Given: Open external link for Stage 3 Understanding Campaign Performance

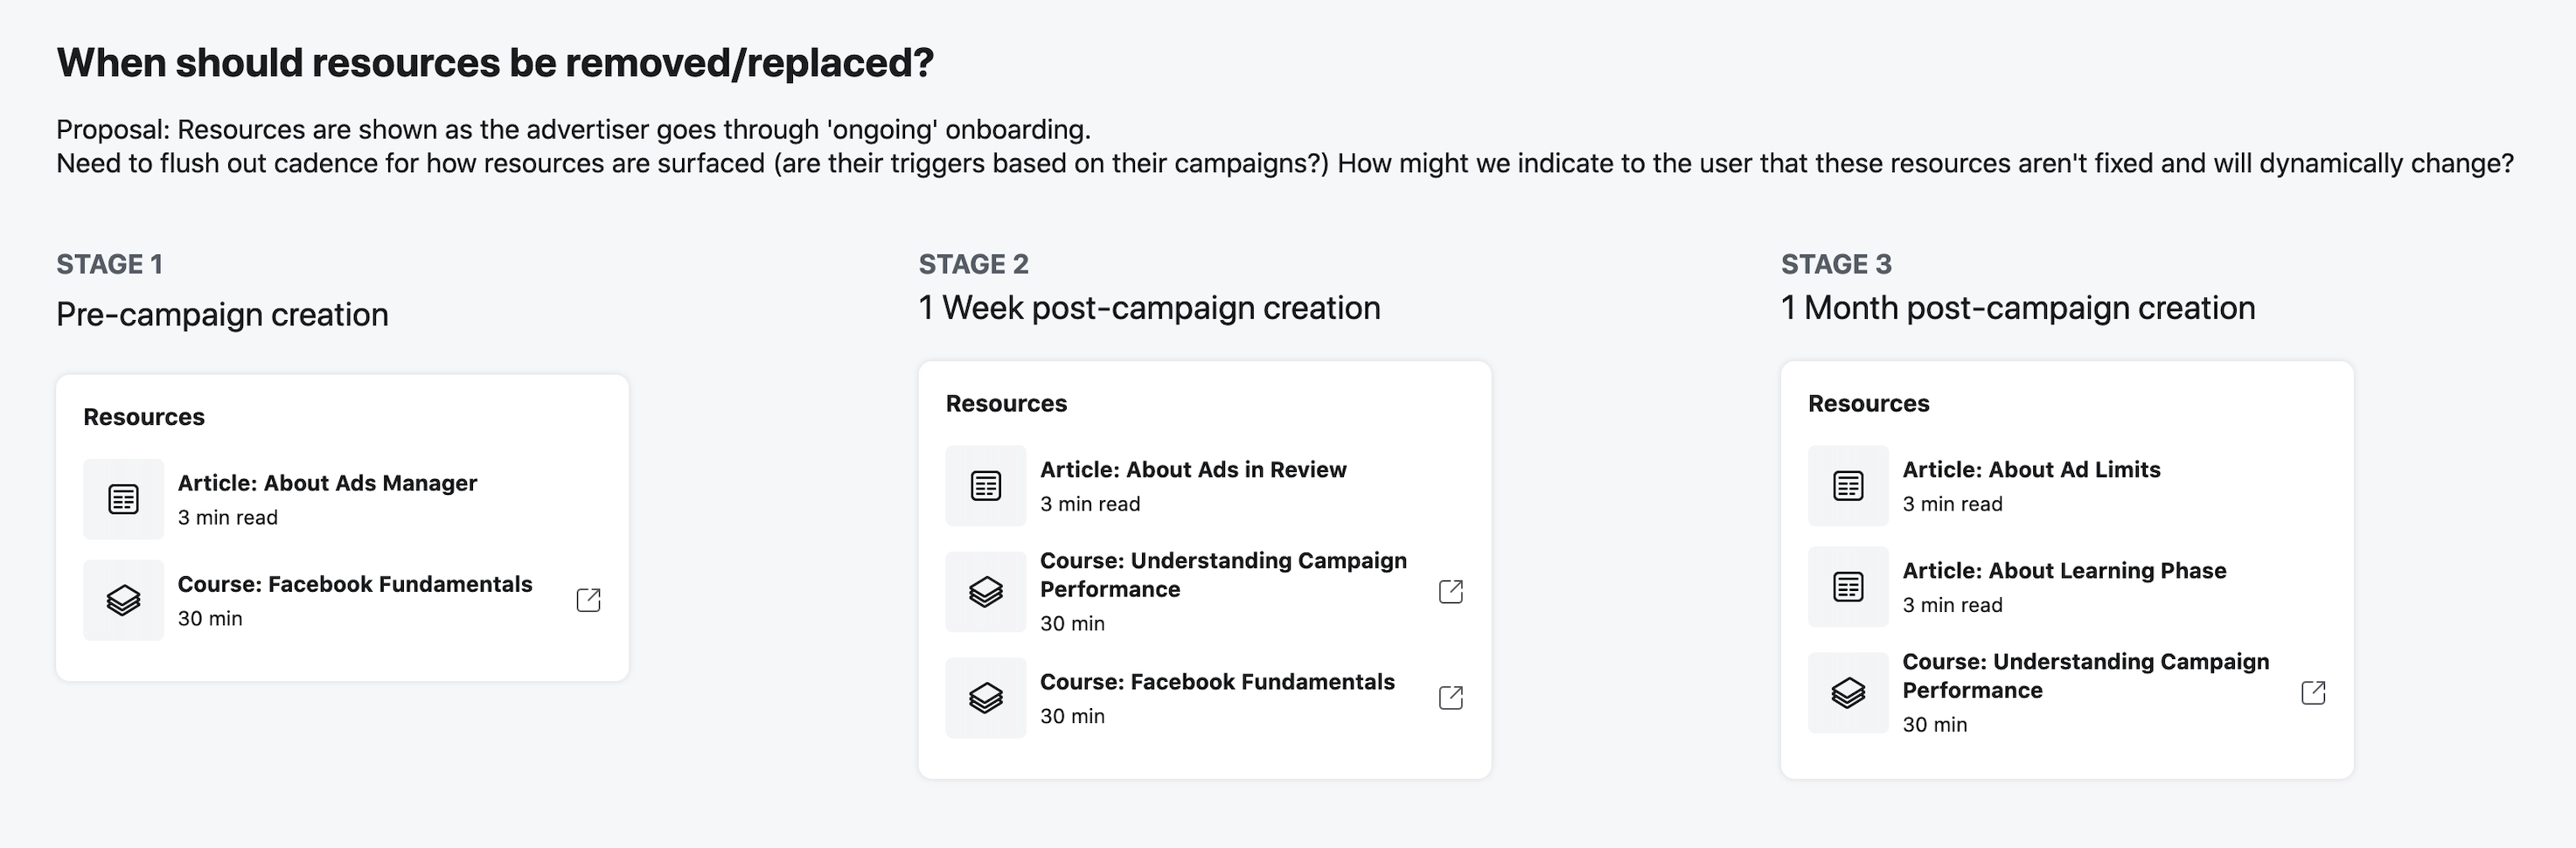Looking at the screenshot, I should (x=2312, y=693).
